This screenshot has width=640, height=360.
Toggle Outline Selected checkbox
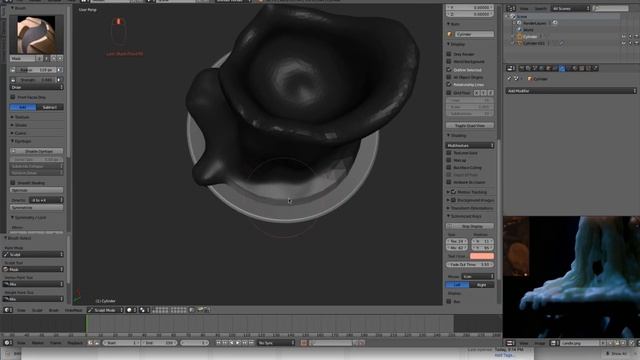(x=449, y=69)
